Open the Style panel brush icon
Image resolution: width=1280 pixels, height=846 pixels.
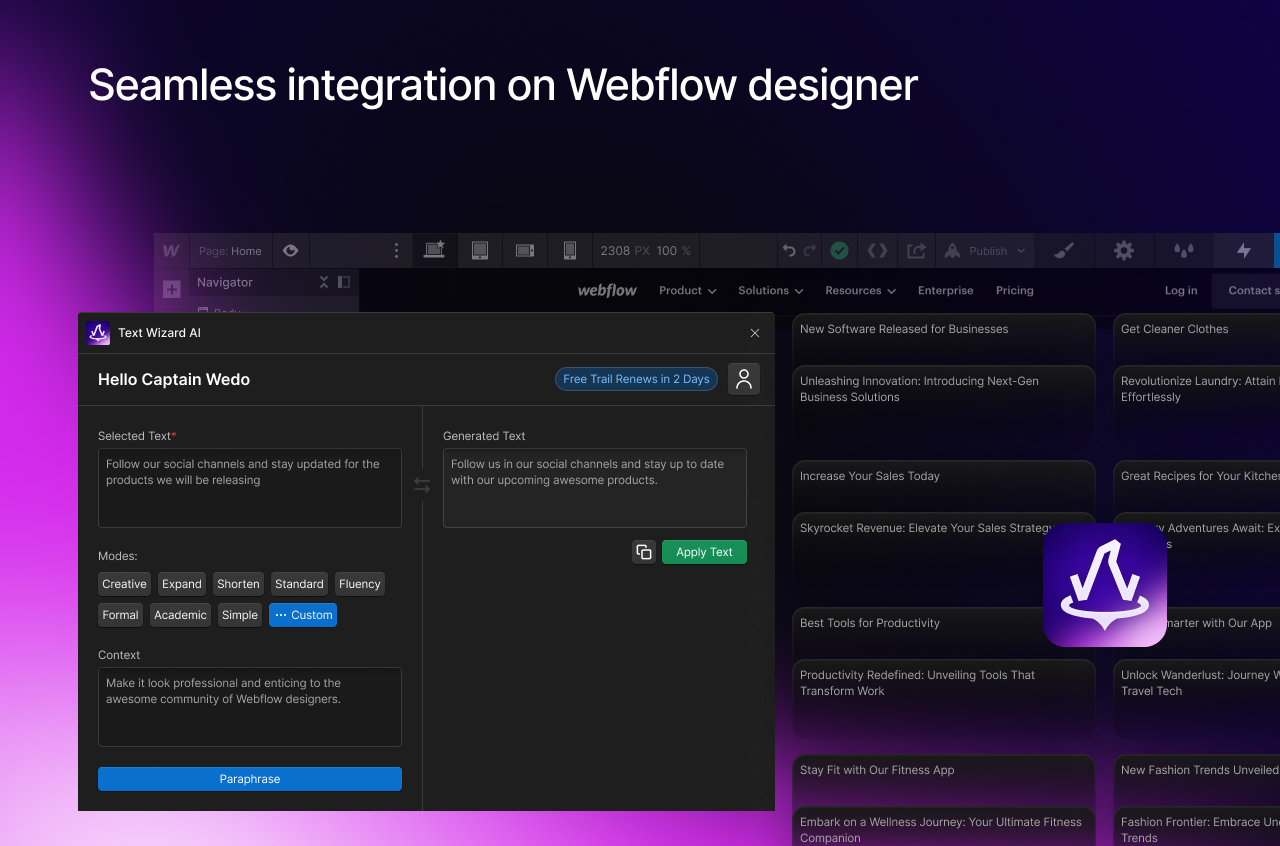point(1064,250)
